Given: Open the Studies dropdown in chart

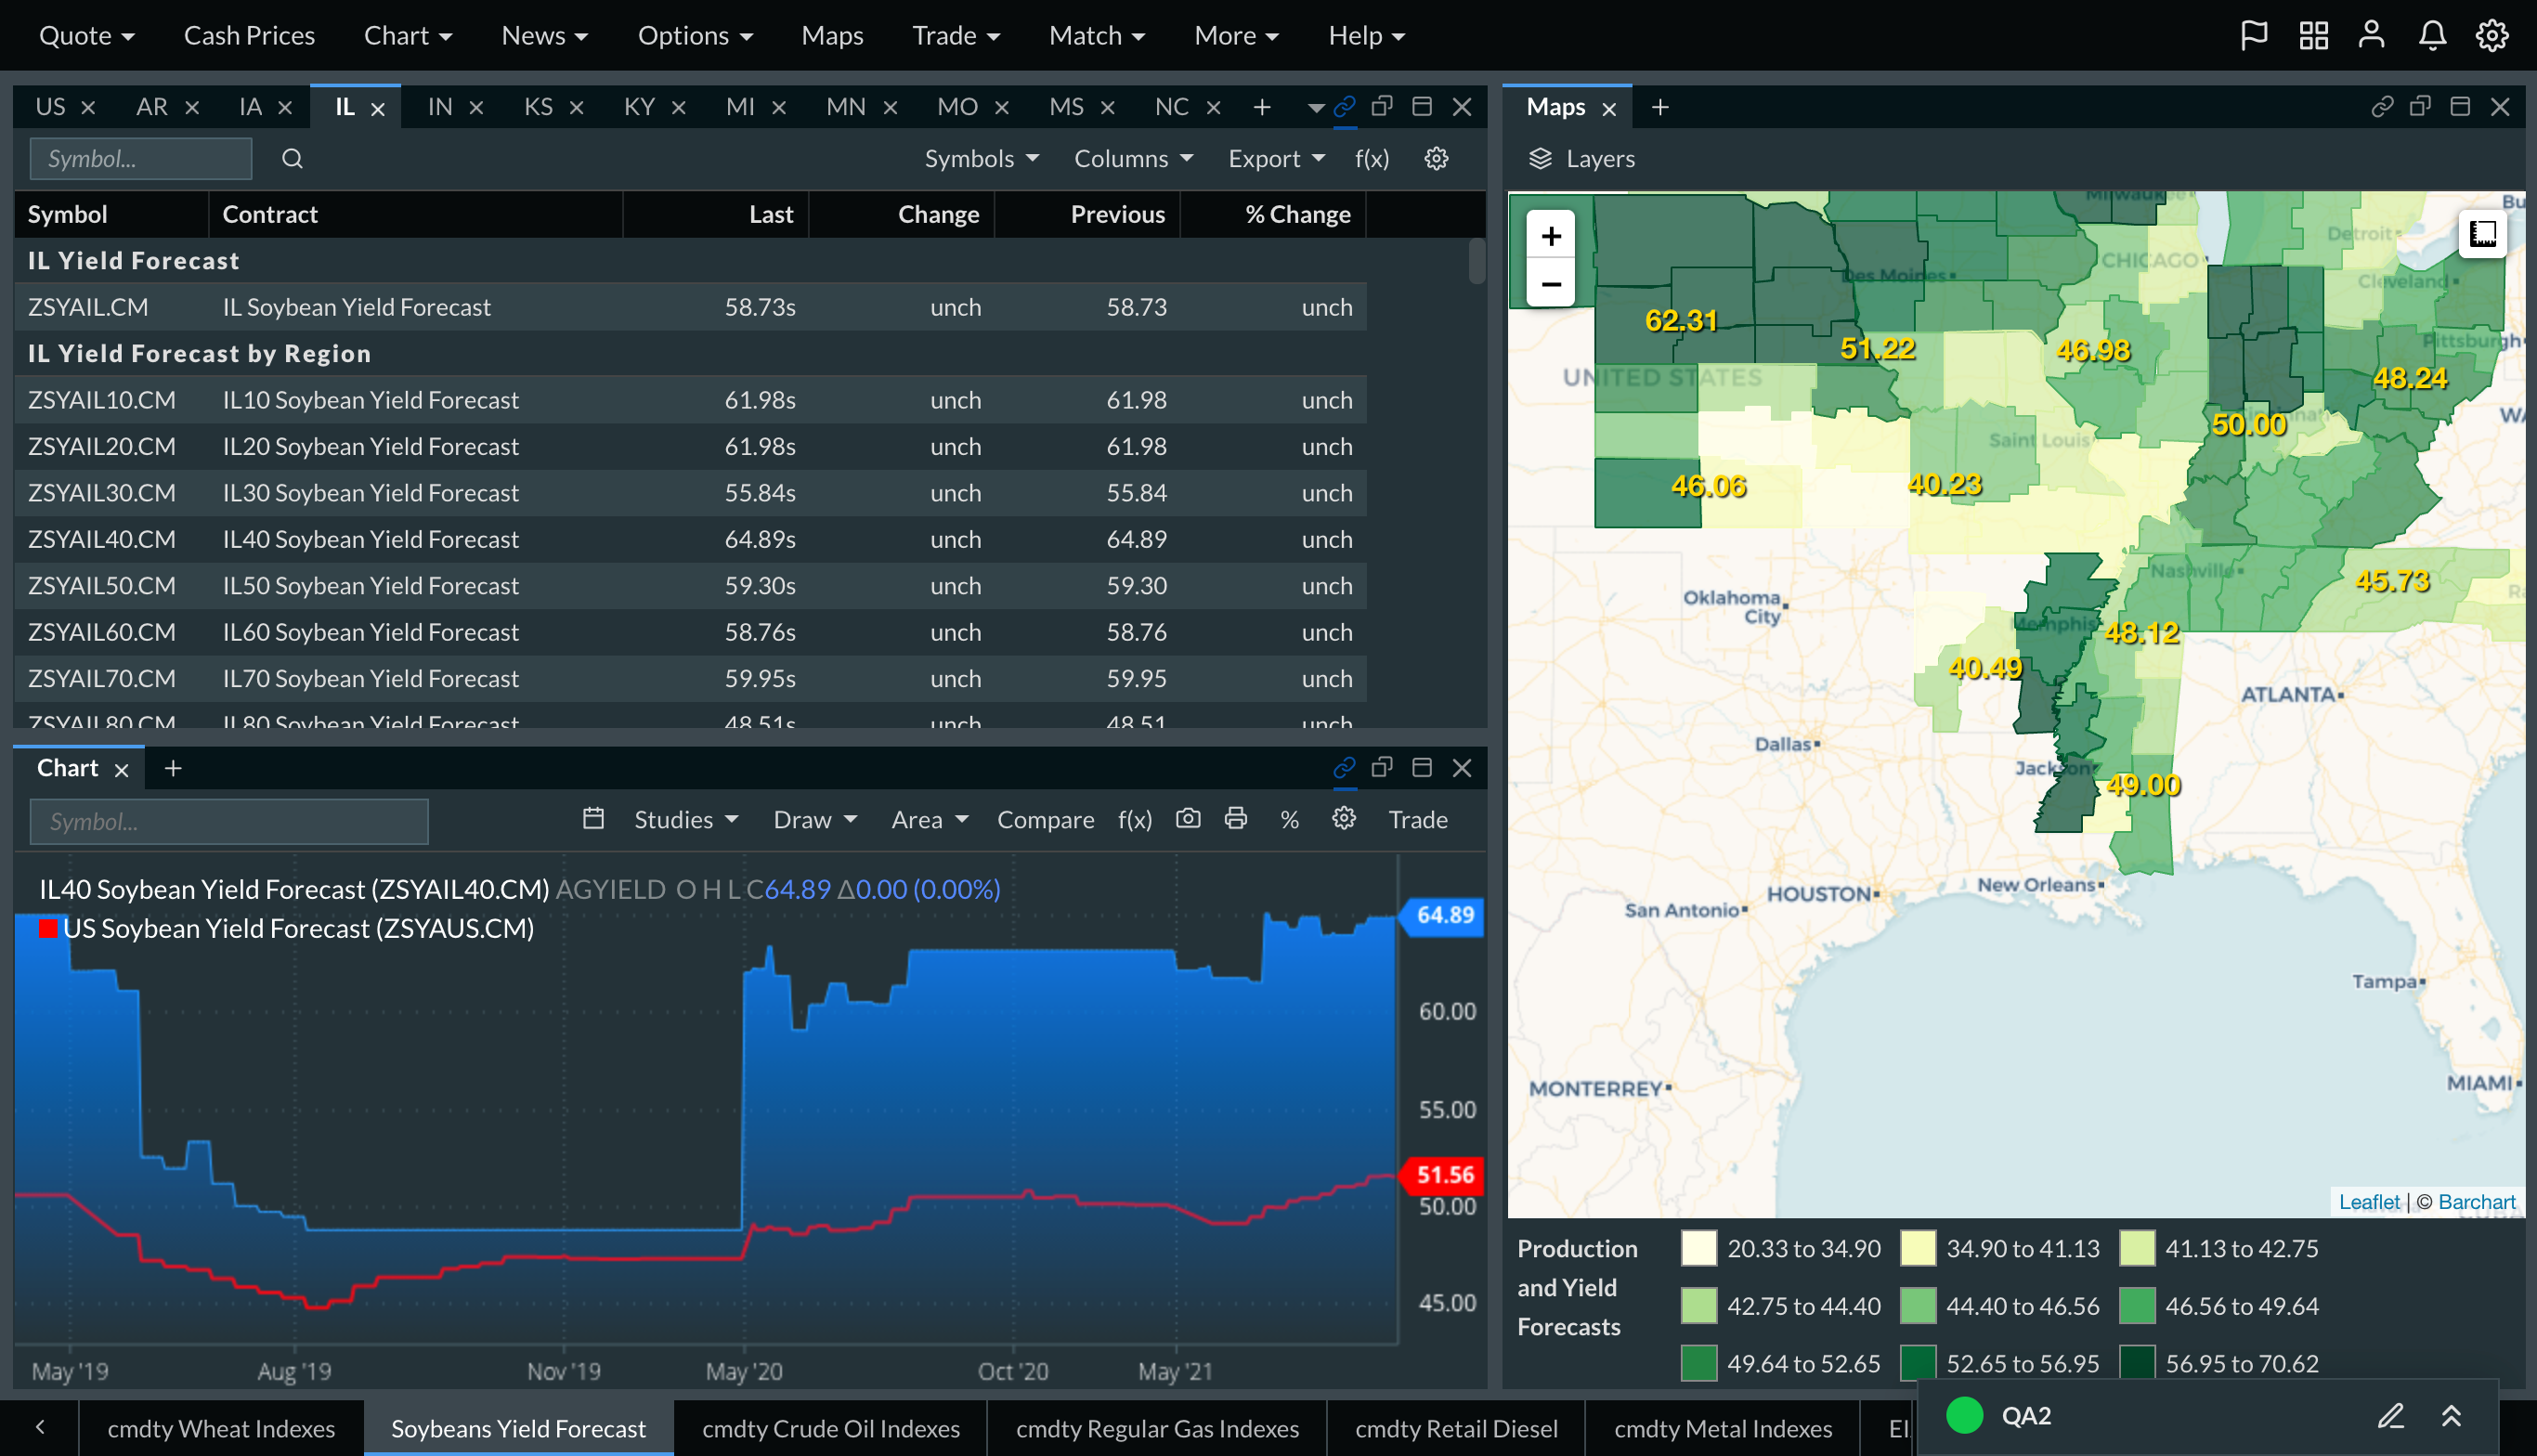Looking at the screenshot, I should pos(685,820).
